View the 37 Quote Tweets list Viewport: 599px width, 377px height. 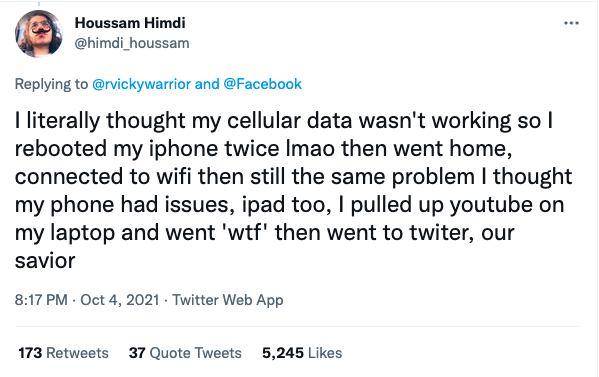pyautogui.click(x=185, y=353)
